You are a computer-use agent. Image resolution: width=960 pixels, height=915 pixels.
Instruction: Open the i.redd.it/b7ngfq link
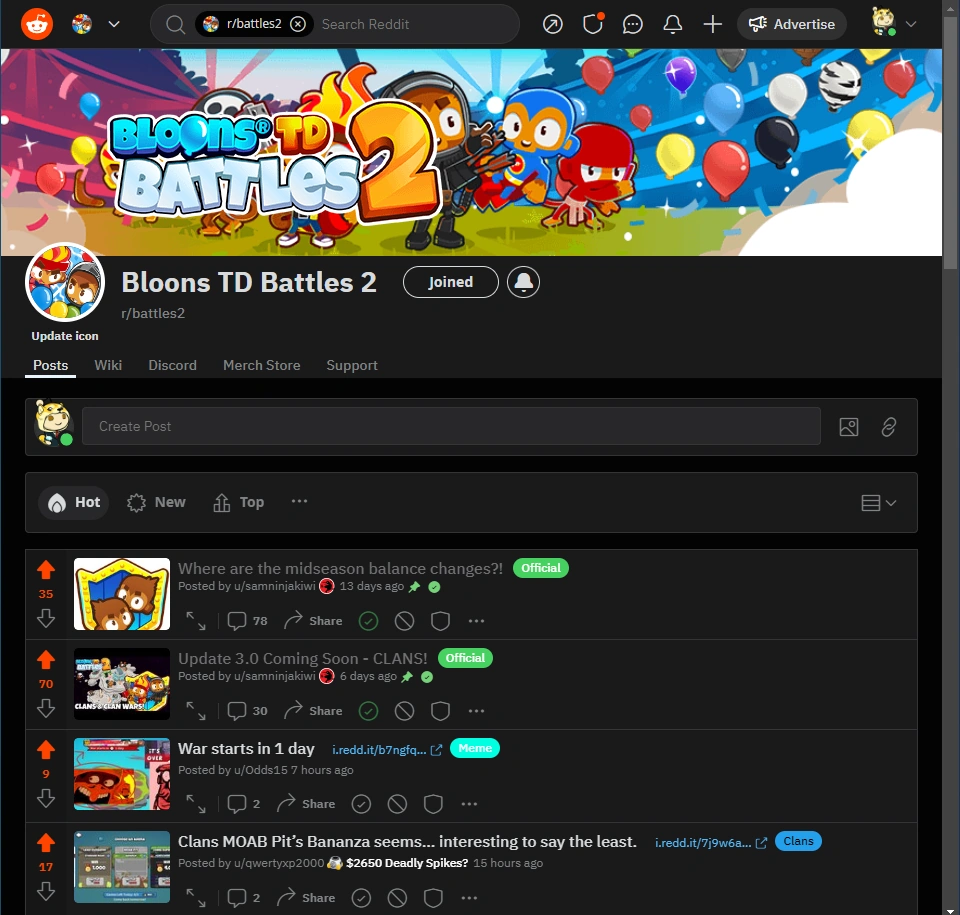(x=386, y=750)
